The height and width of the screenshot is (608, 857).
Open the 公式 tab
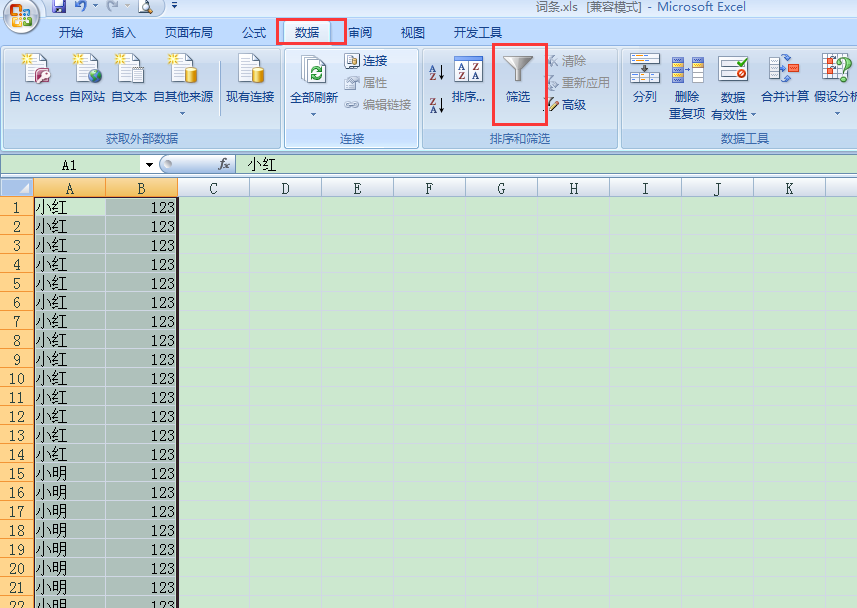pyautogui.click(x=254, y=32)
